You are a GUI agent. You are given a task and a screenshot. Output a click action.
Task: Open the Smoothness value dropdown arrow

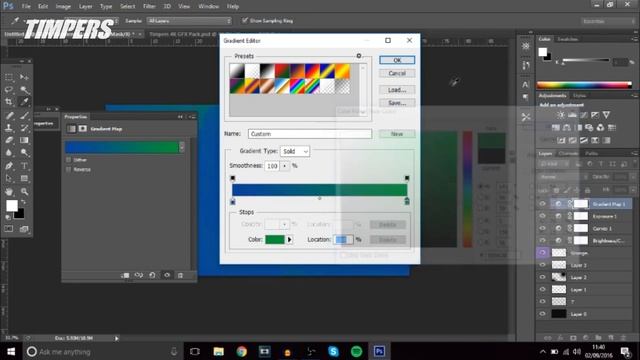tap(284, 166)
